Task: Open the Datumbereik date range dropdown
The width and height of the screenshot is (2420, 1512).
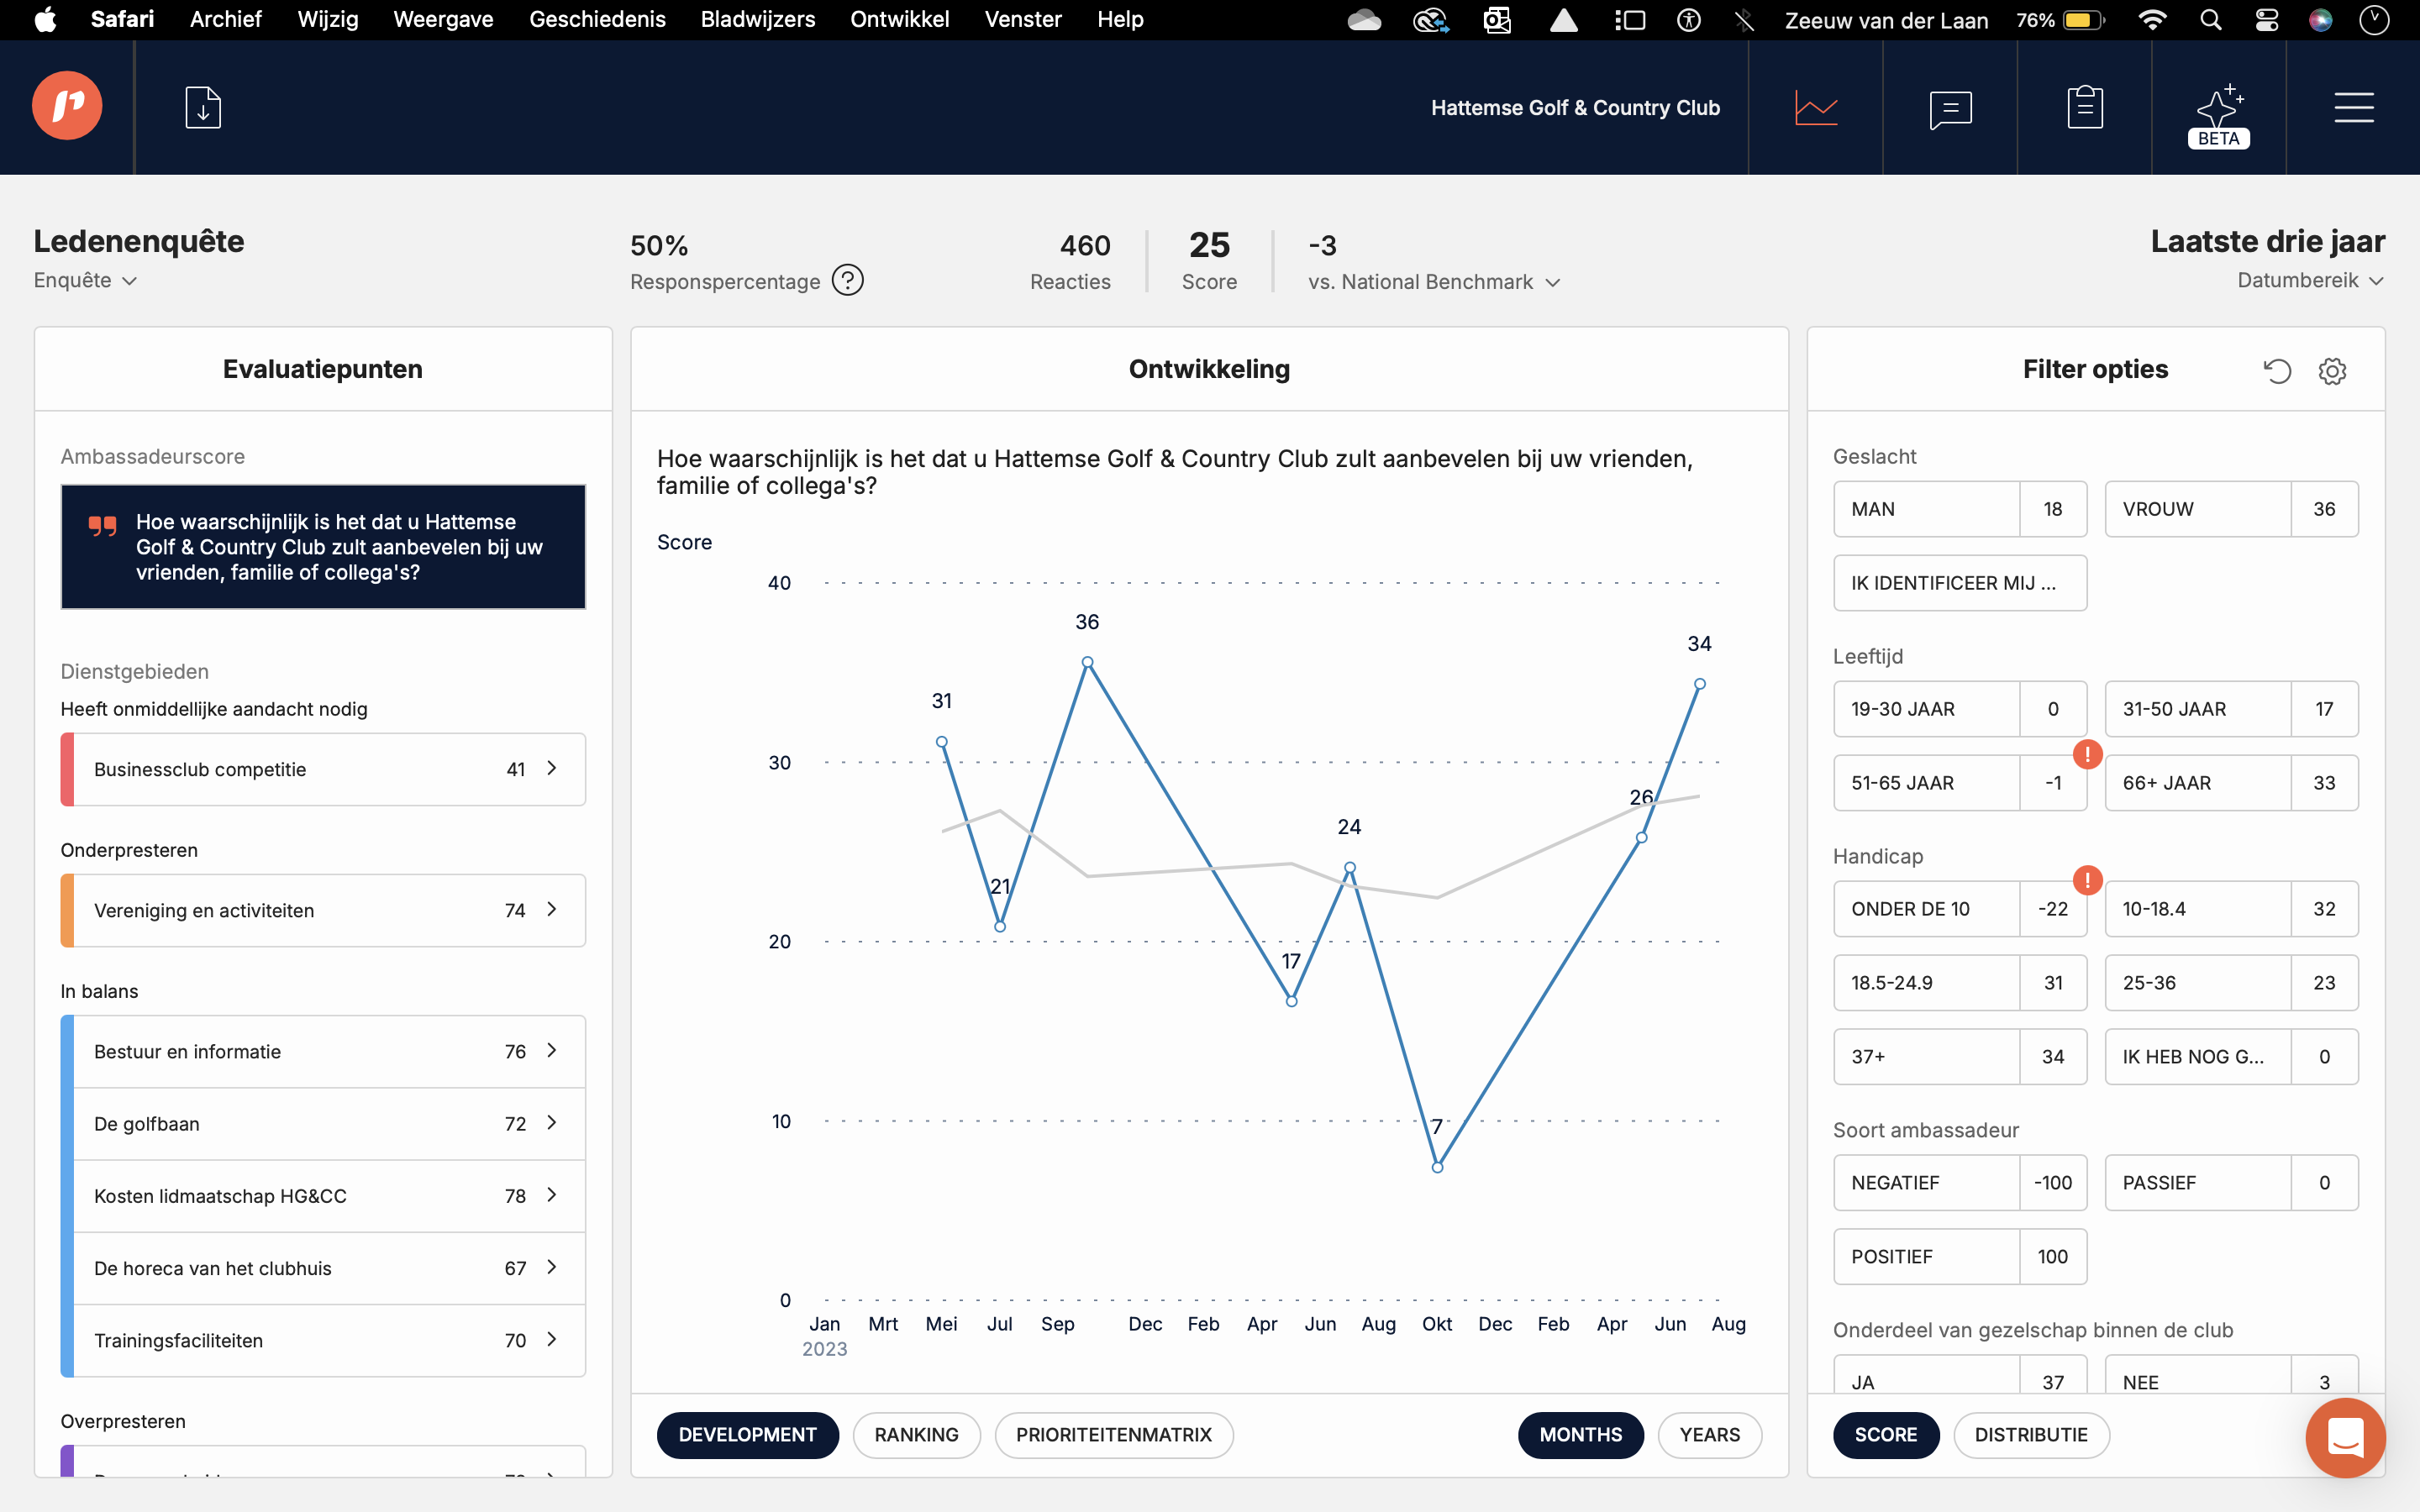Action: (x=2310, y=281)
